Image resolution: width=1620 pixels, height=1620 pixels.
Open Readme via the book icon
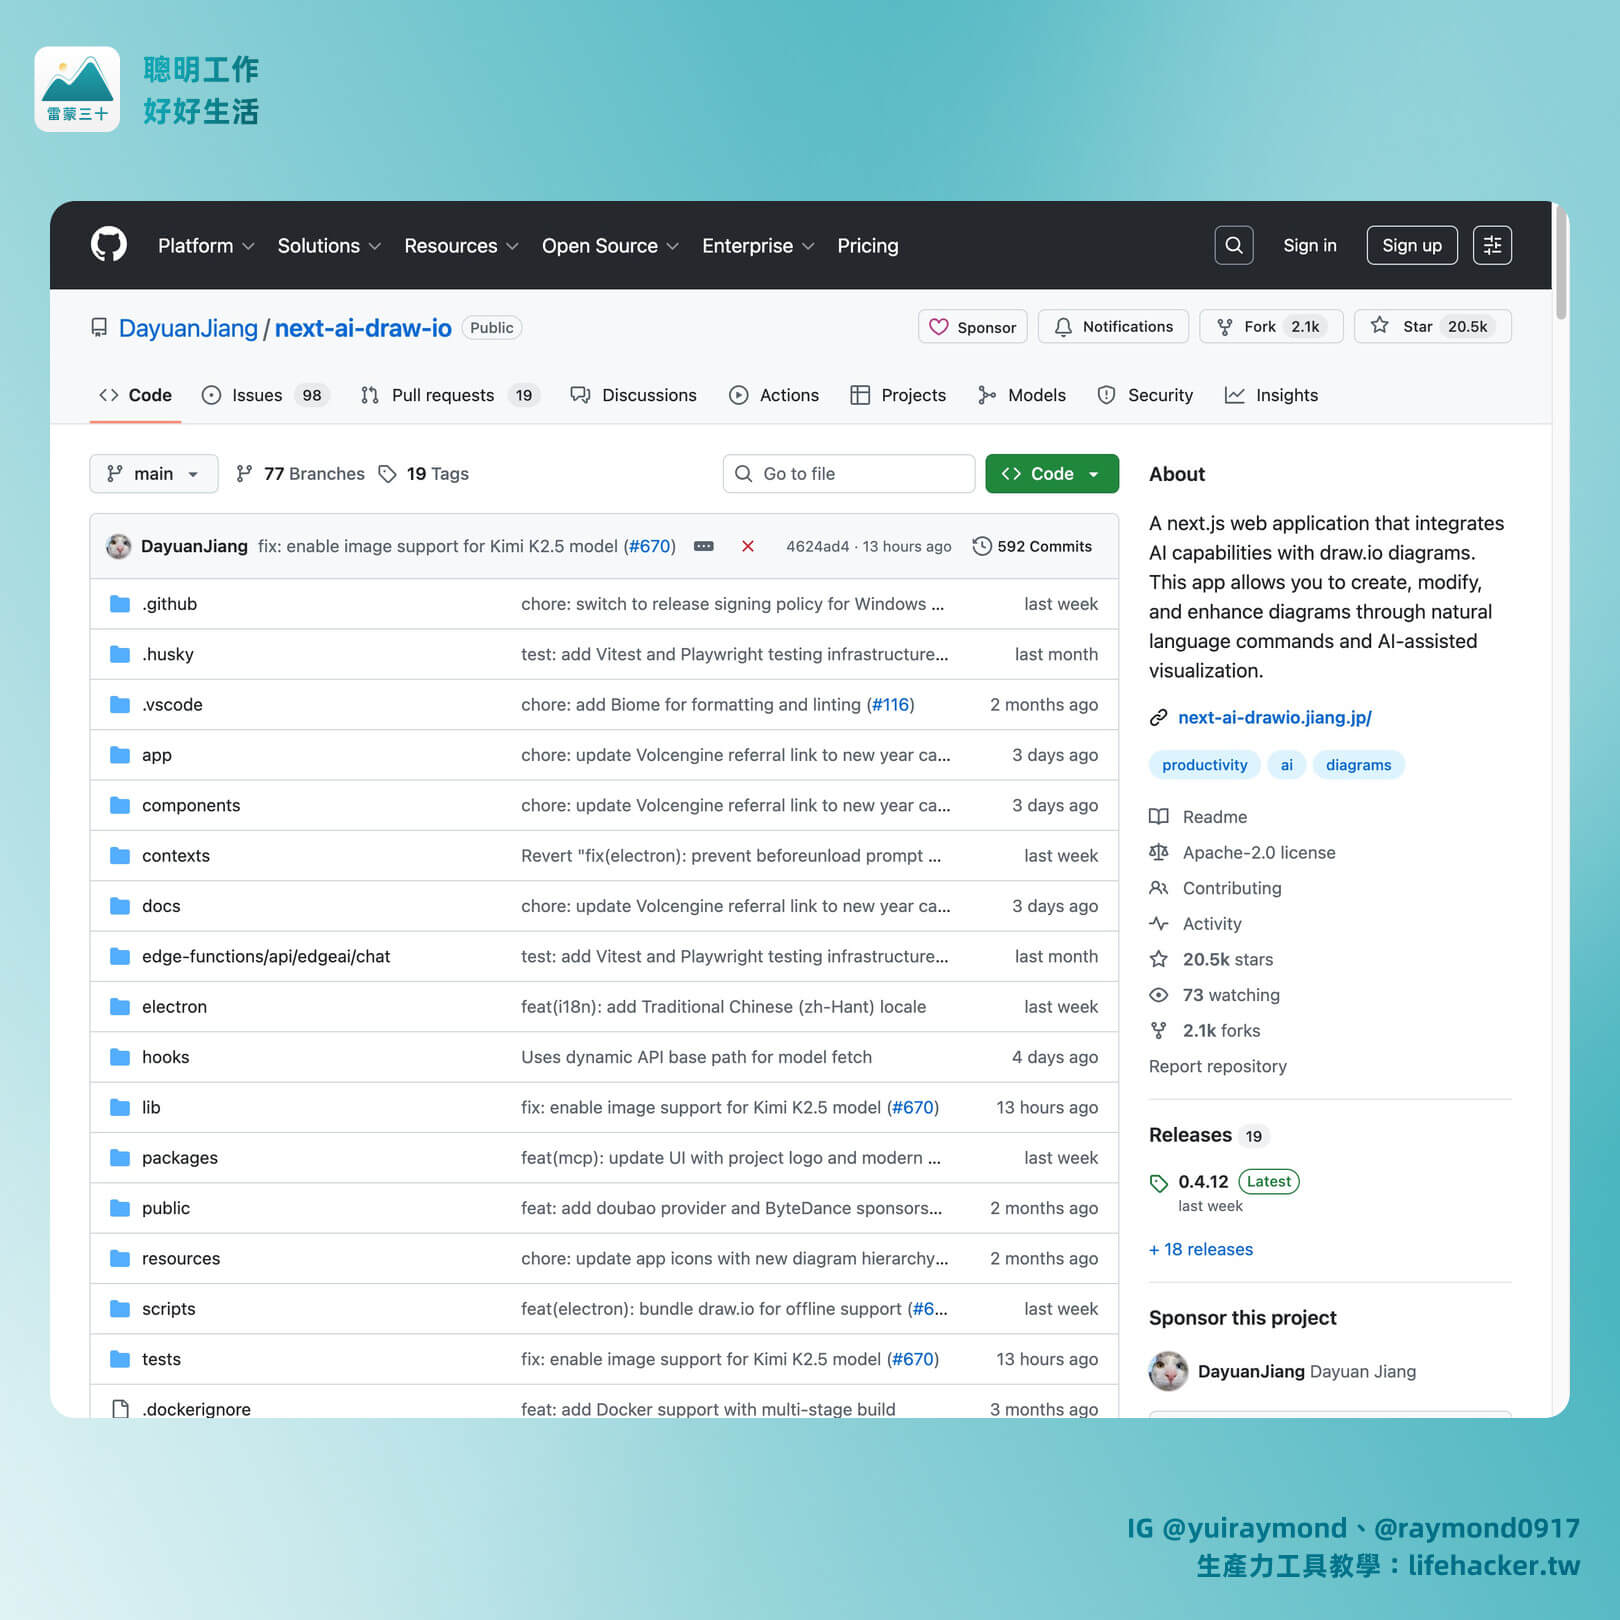click(1159, 817)
